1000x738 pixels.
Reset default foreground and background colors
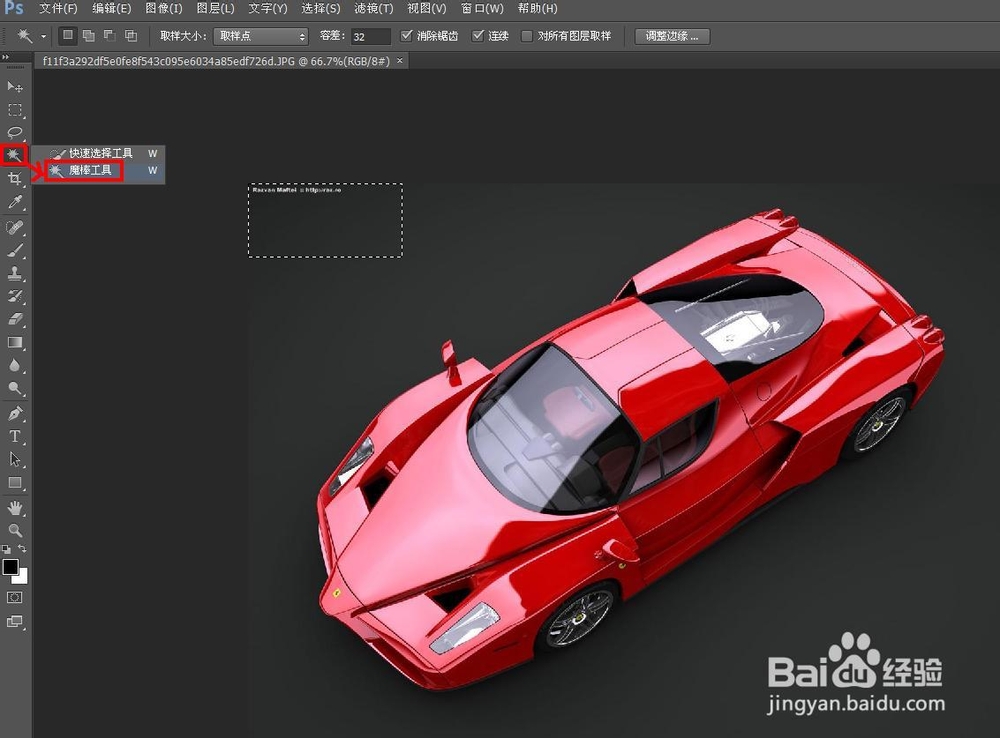6,549
